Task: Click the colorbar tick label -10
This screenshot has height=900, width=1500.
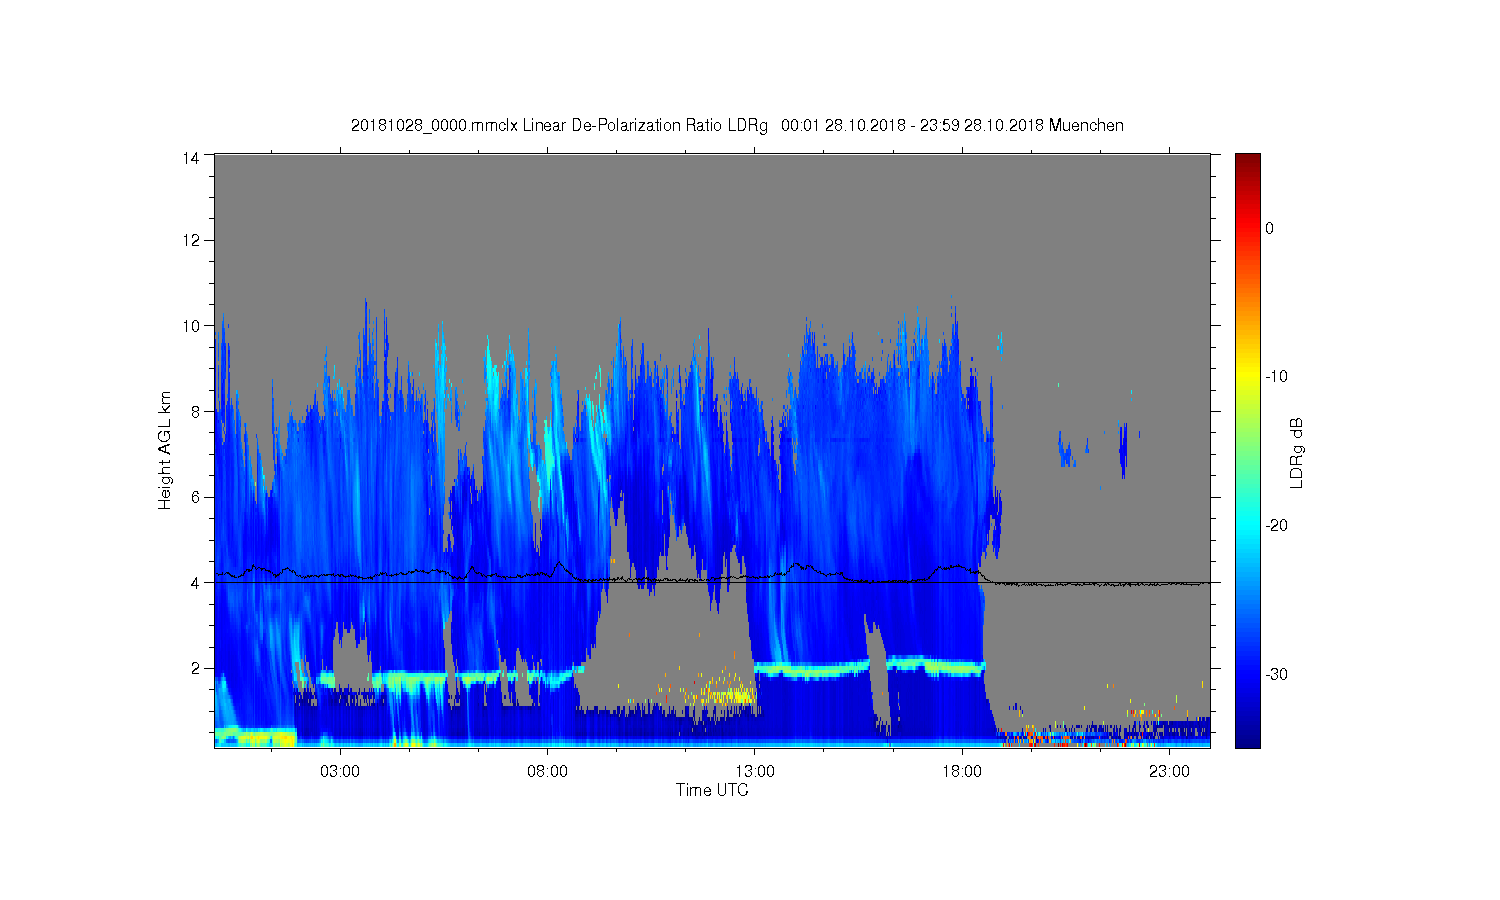Action: click(1276, 377)
